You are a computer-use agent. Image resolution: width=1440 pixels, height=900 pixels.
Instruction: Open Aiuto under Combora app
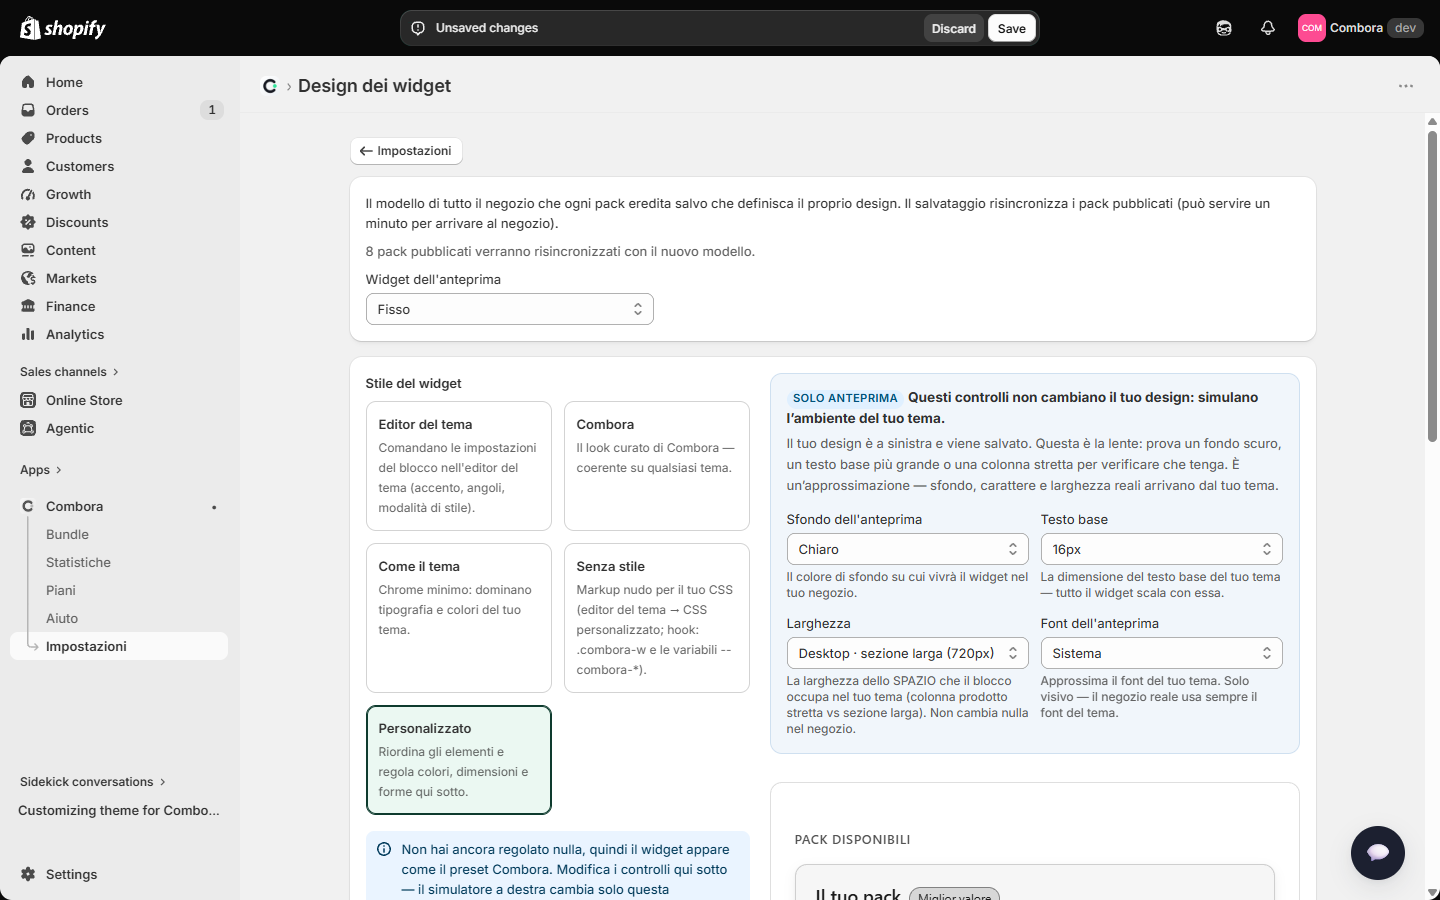pos(62,618)
